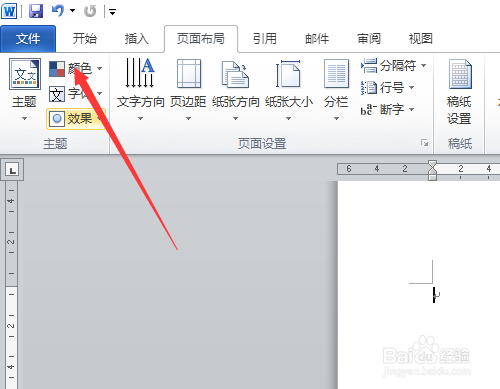Undo the last action
This screenshot has height=389, width=500.
coord(58,11)
